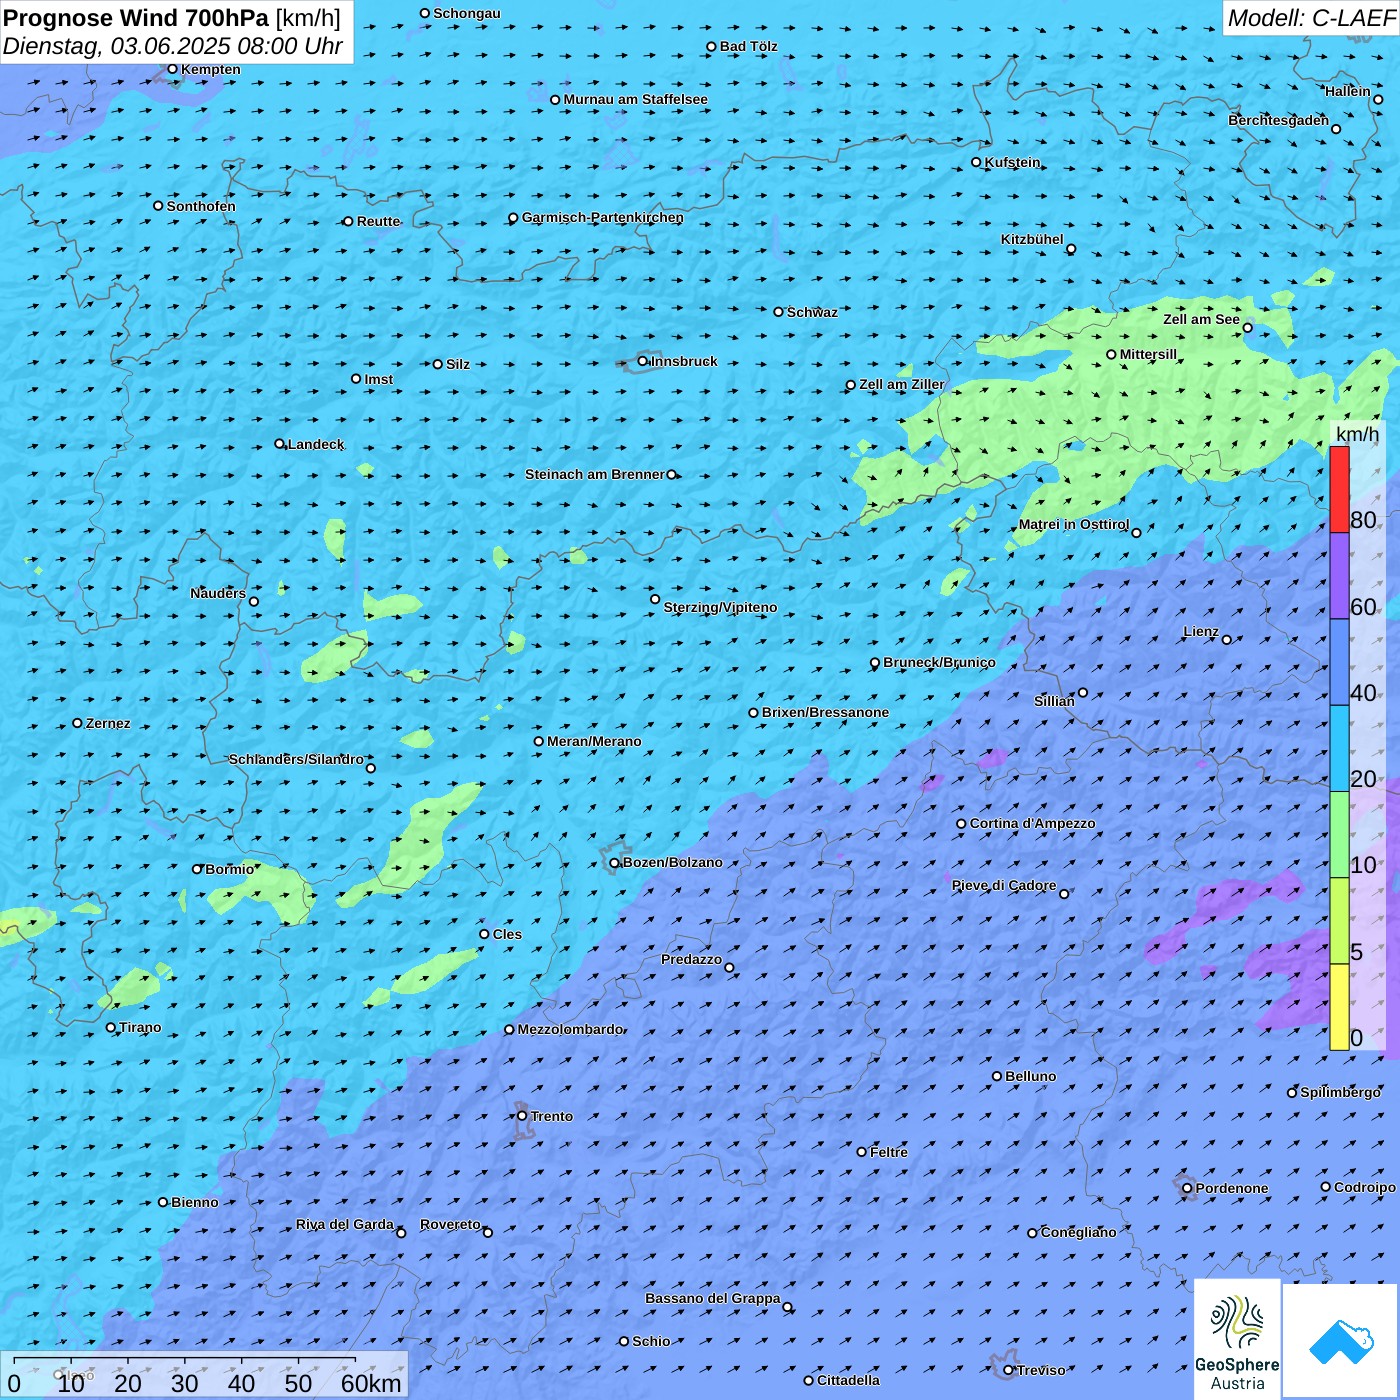This screenshot has height=1400, width=1400.
Task: Click the 'Mezzolombardo' town label
Action: click(x=570, y=1029)
